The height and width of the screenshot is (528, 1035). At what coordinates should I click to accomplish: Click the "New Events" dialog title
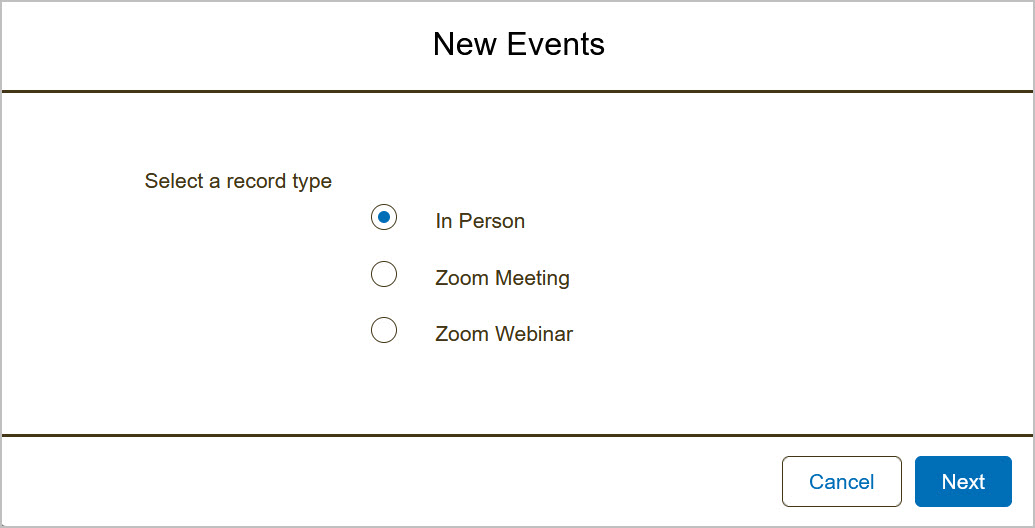click(518, 45)
